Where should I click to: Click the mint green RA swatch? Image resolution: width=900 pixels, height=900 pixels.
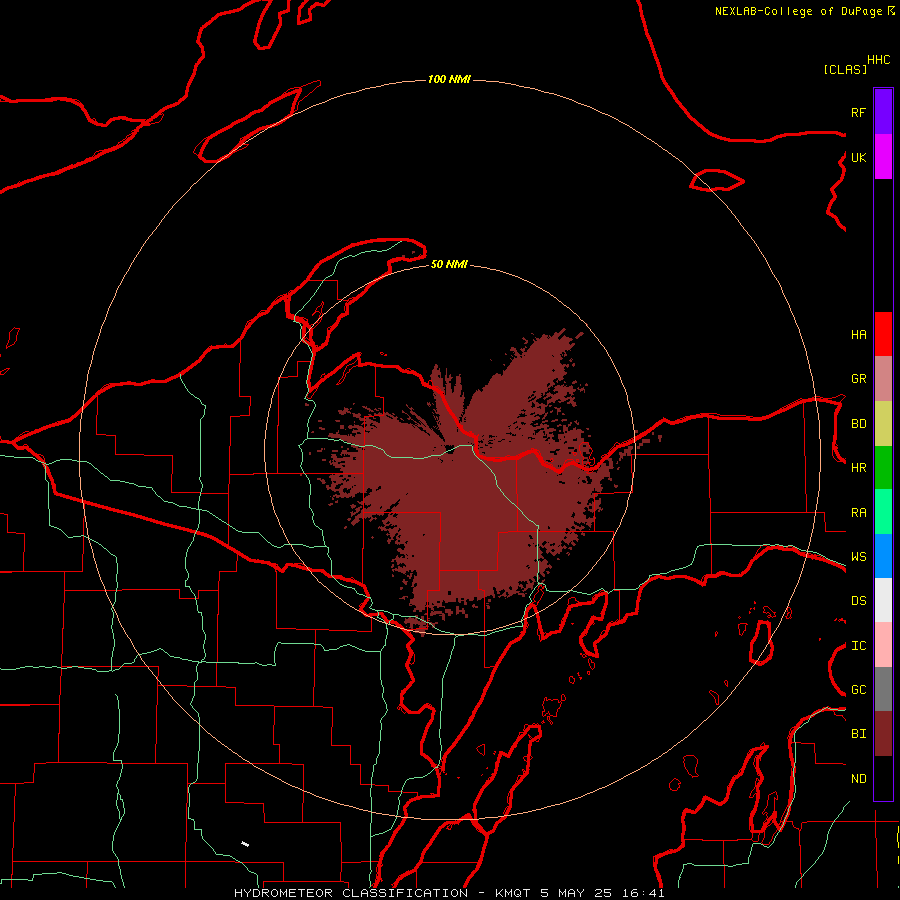click(x=883, y=512)
